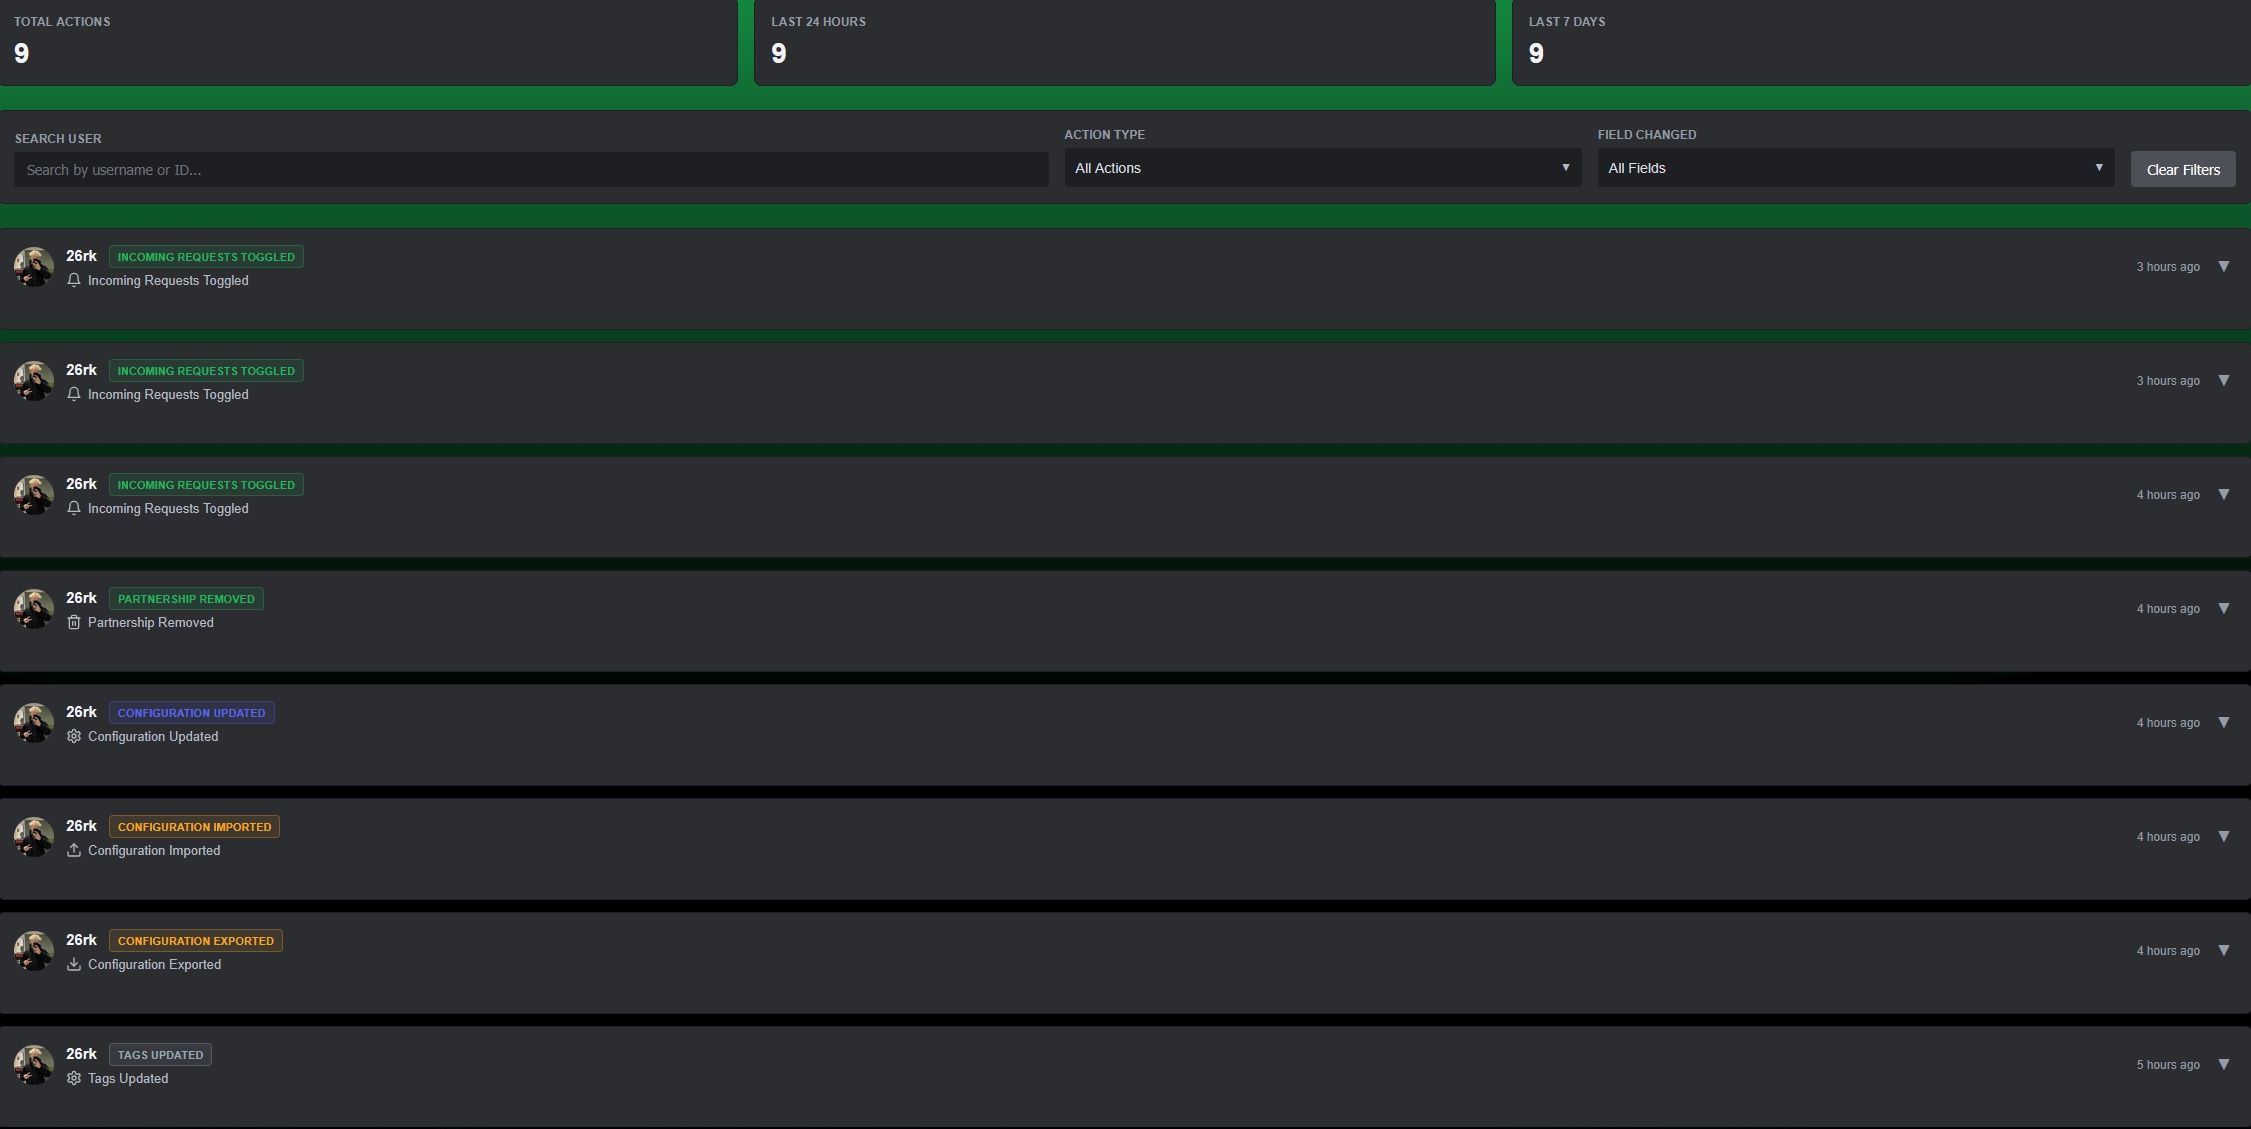This screenshot has height=1129, width=2251.
Task: Click the download icon next to Configuration Exported
Action: (x=73, y=965)
